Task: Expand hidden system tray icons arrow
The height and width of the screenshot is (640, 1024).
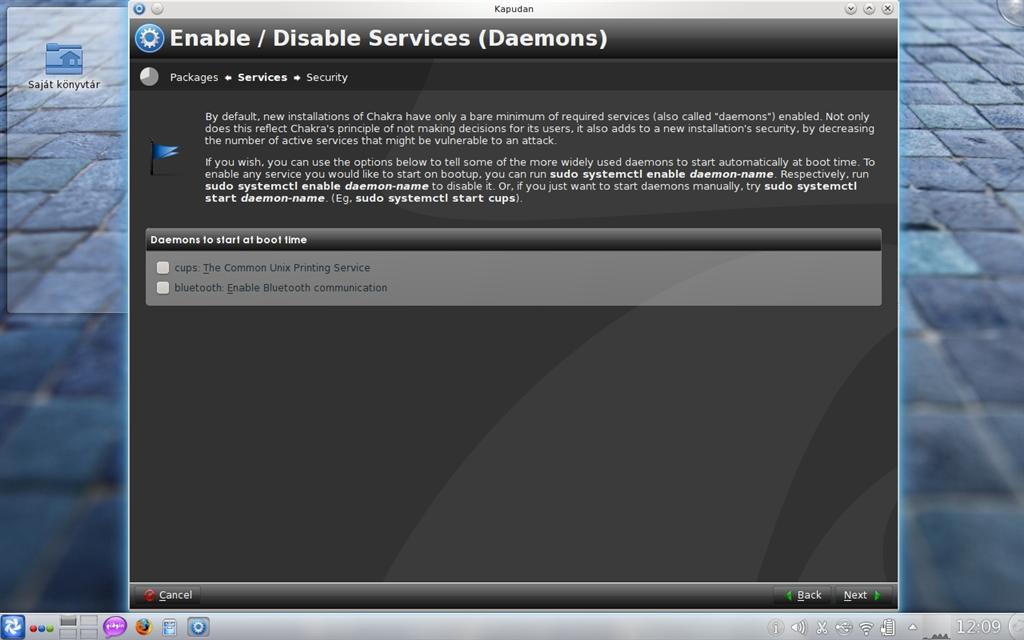Action: 912,628
